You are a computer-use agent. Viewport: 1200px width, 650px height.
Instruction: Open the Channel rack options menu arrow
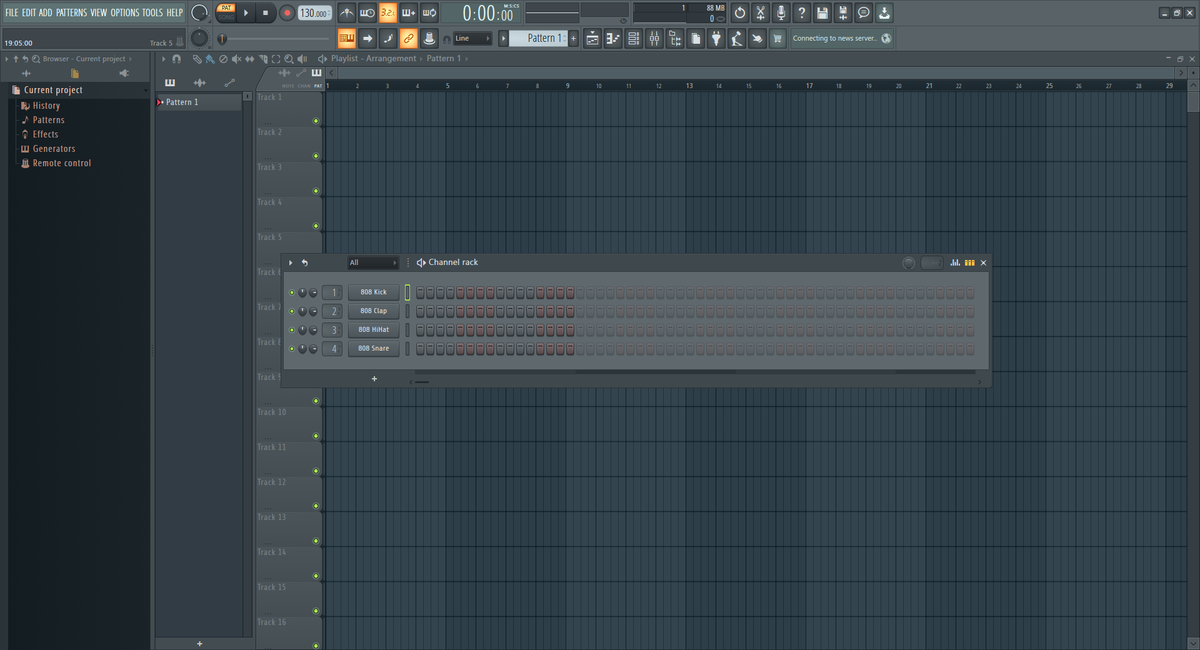291,263
